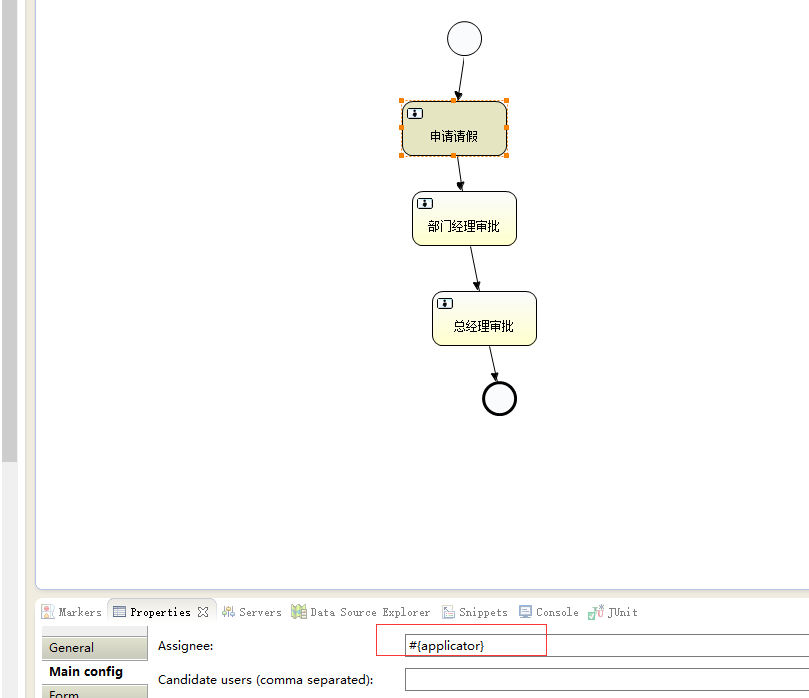809x698 pixels.
Task: Select the General properties section
Action: click(x=95, y=648)
